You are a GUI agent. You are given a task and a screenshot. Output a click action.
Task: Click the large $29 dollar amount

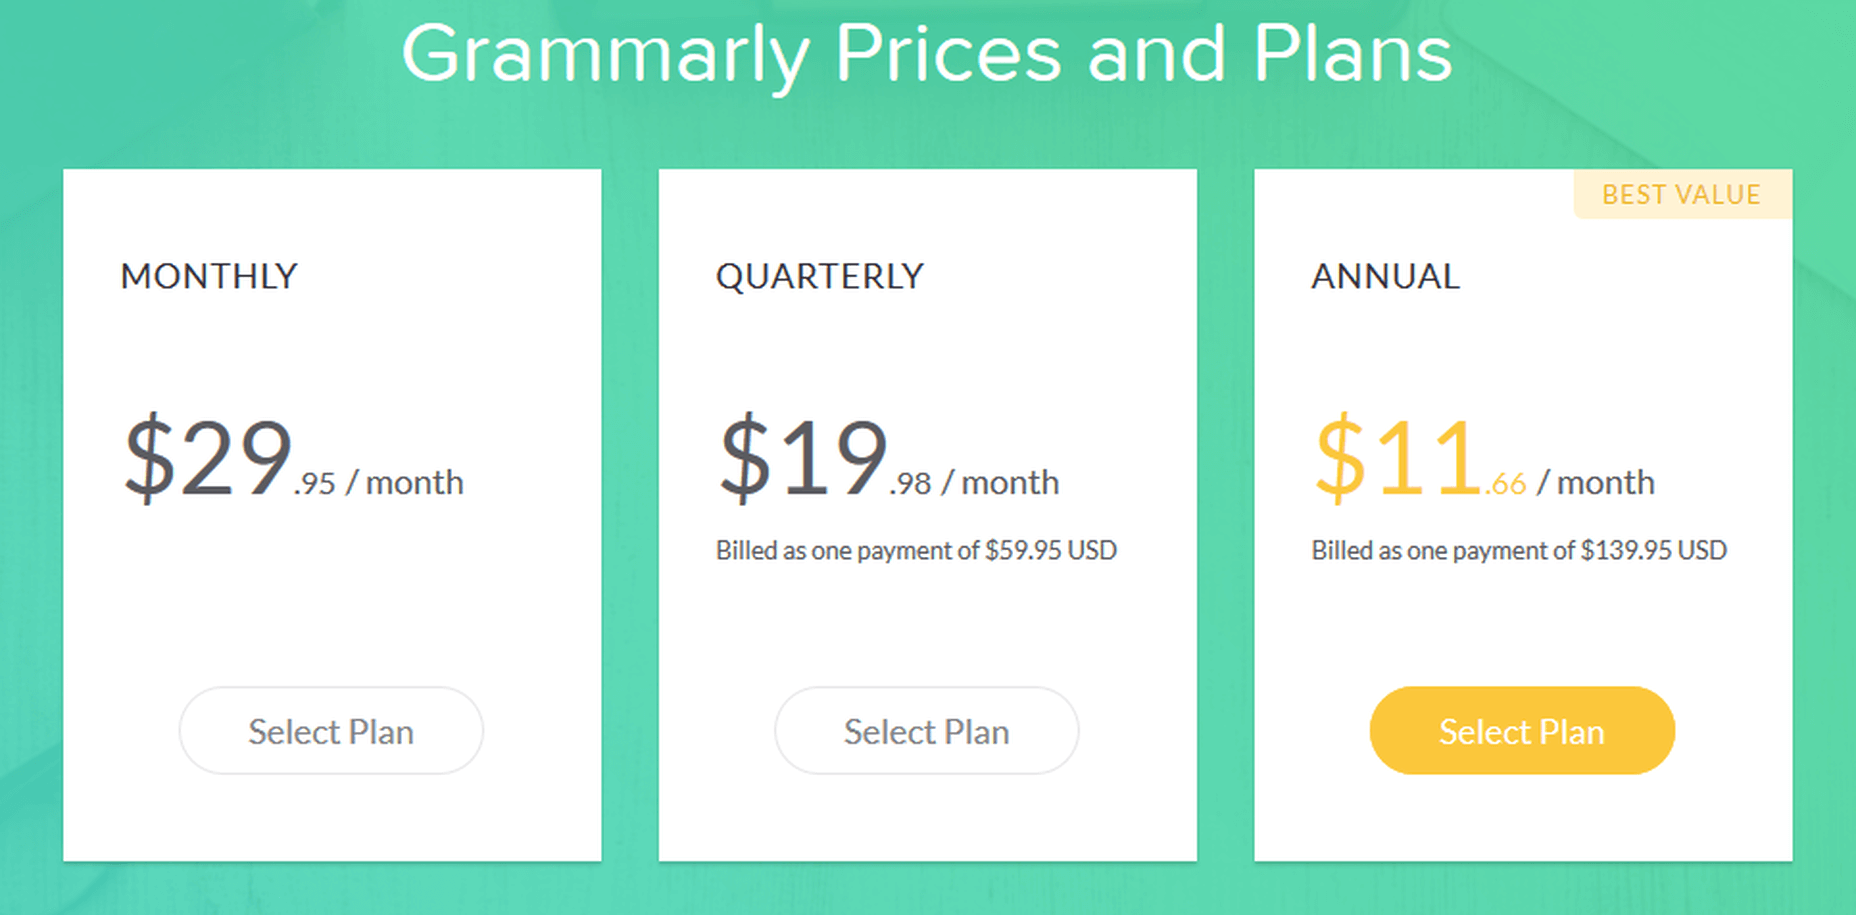[x=208, y=458]
